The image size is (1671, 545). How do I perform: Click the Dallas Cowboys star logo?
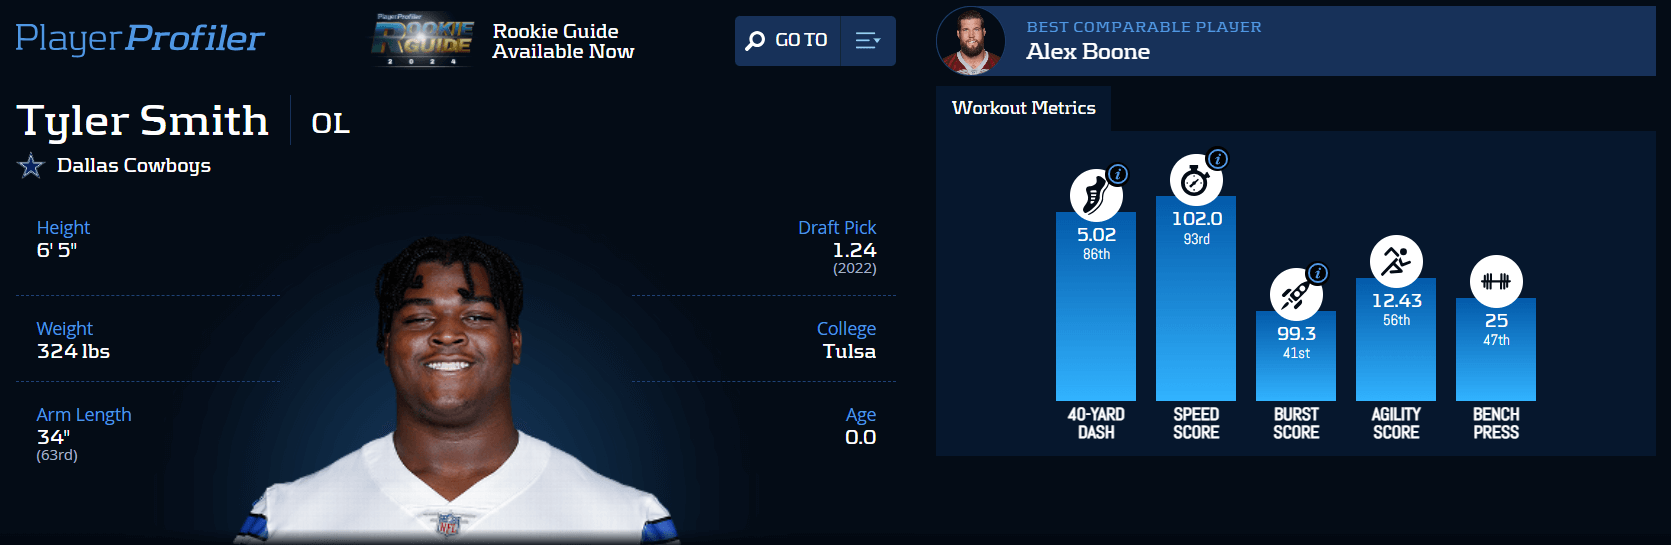(31, 165)
